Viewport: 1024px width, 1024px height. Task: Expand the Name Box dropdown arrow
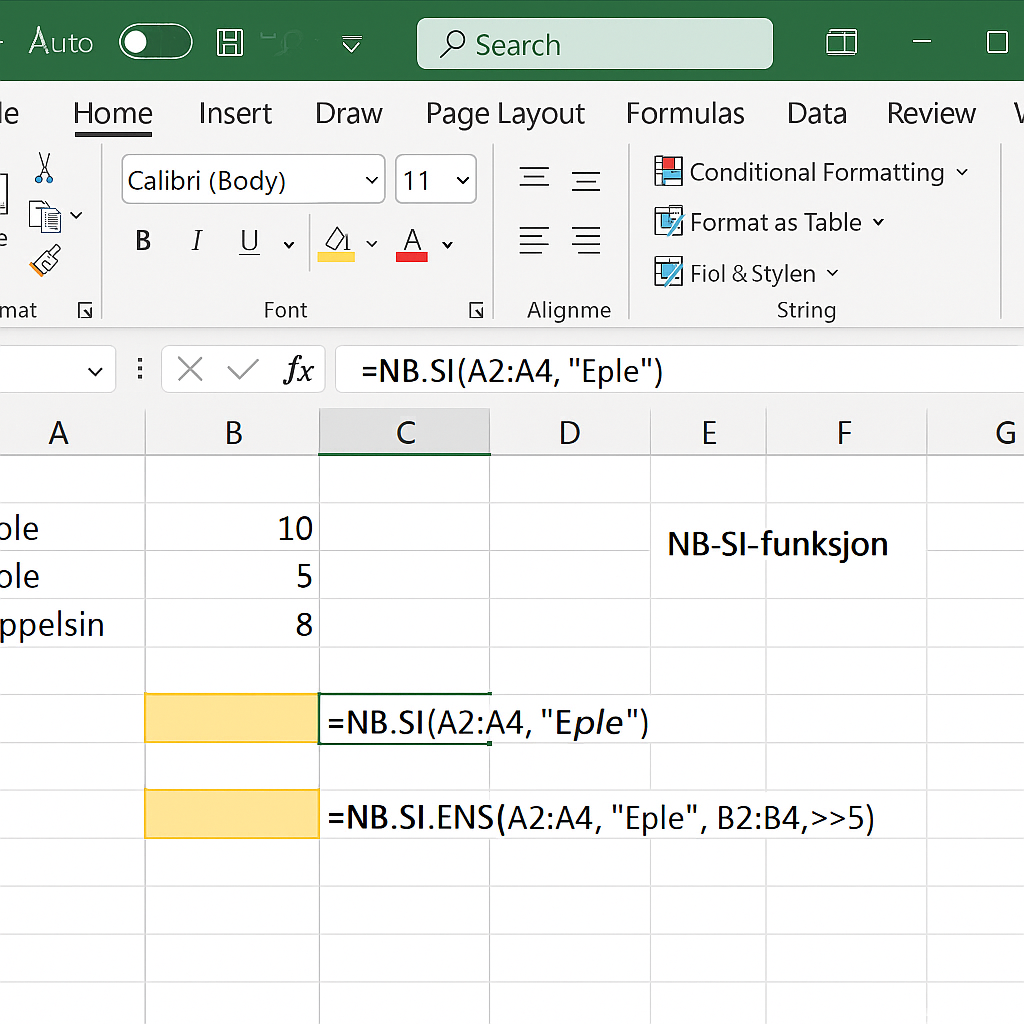tap(95, 372)
